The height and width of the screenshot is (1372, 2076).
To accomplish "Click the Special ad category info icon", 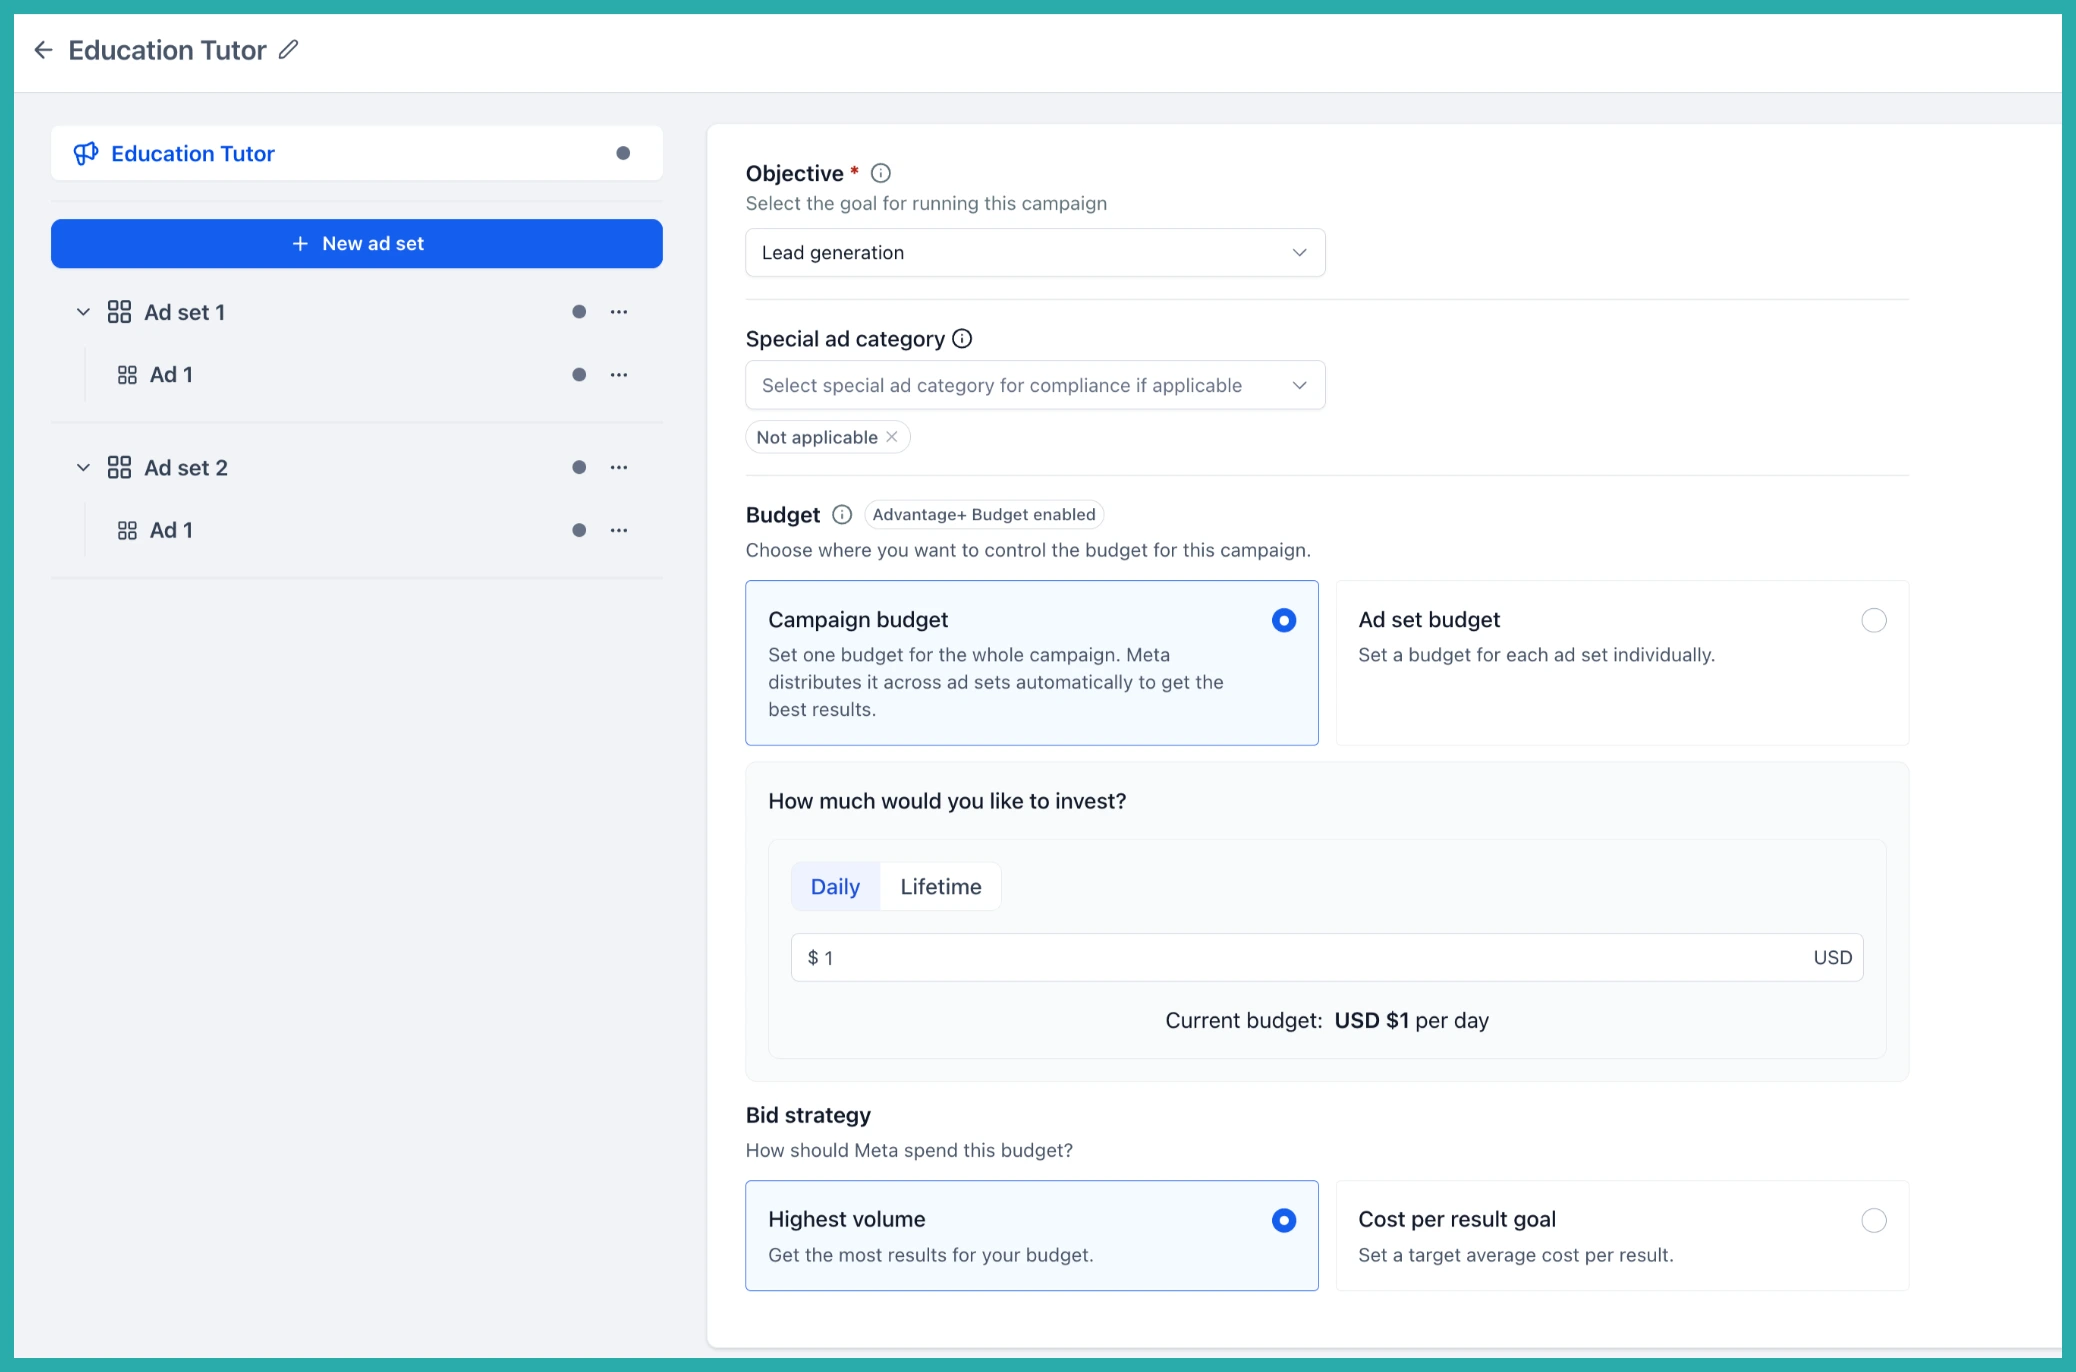I will pyautogui.click(x=962, y=338).
